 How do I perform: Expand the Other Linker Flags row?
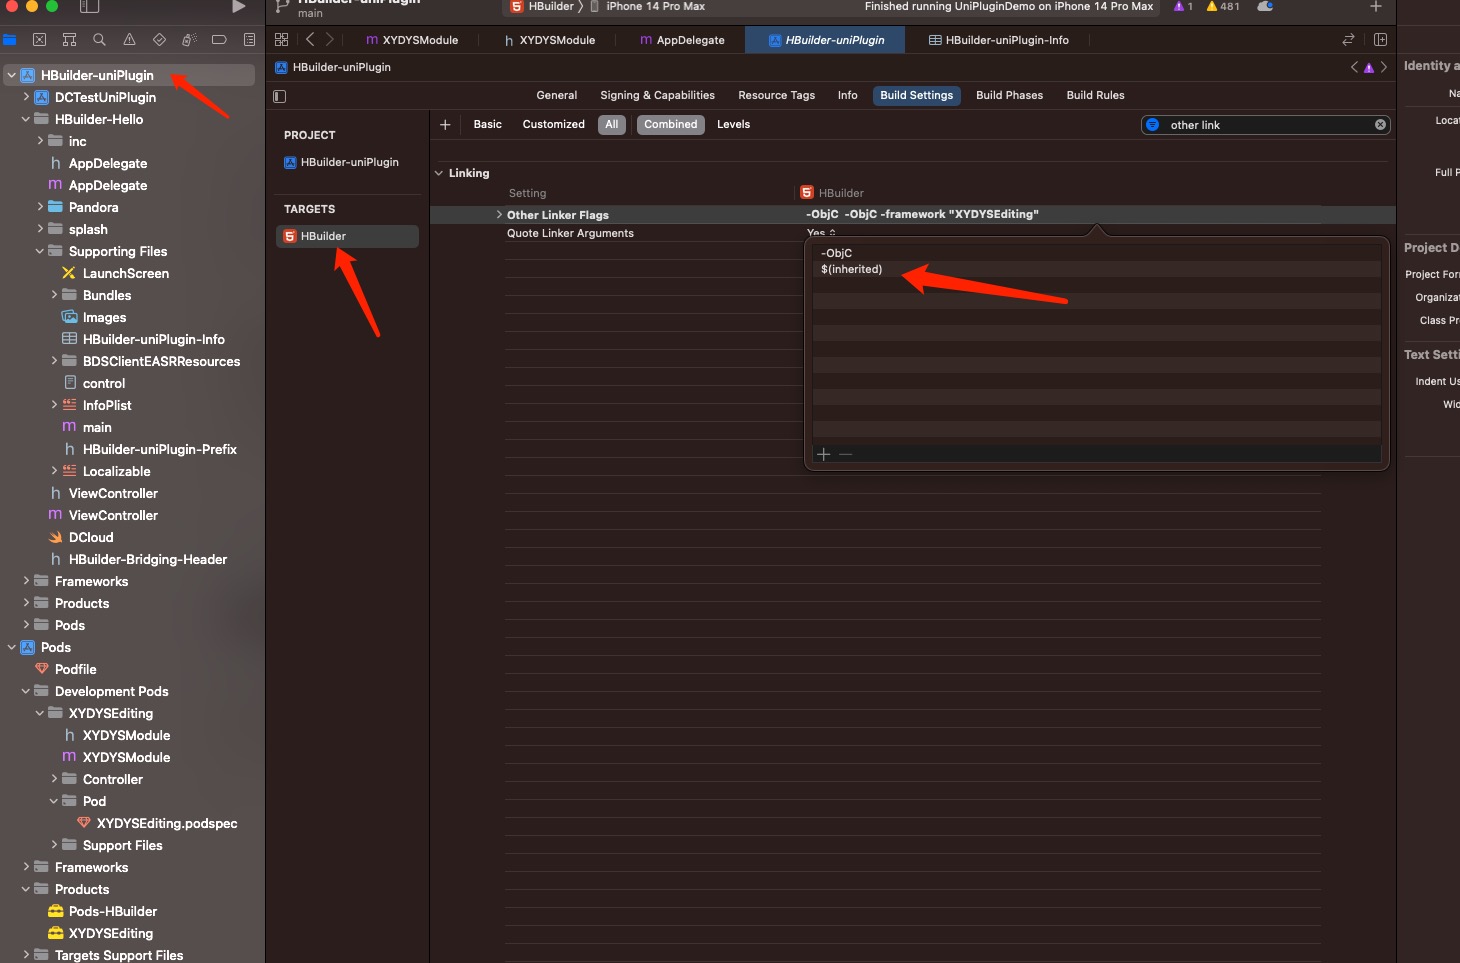pos(499,215)
